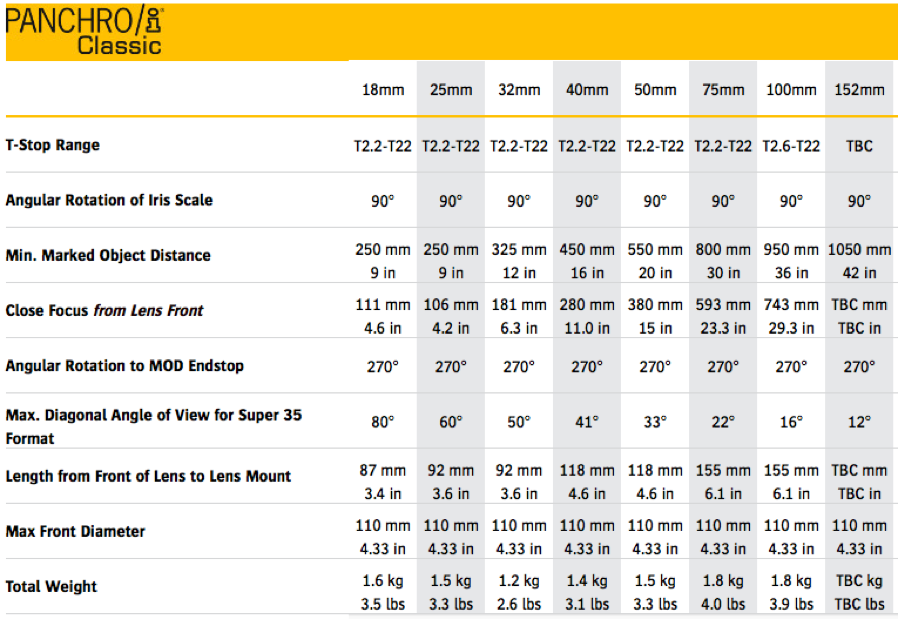Select the 380 mm close focus value

pos(655,305)
